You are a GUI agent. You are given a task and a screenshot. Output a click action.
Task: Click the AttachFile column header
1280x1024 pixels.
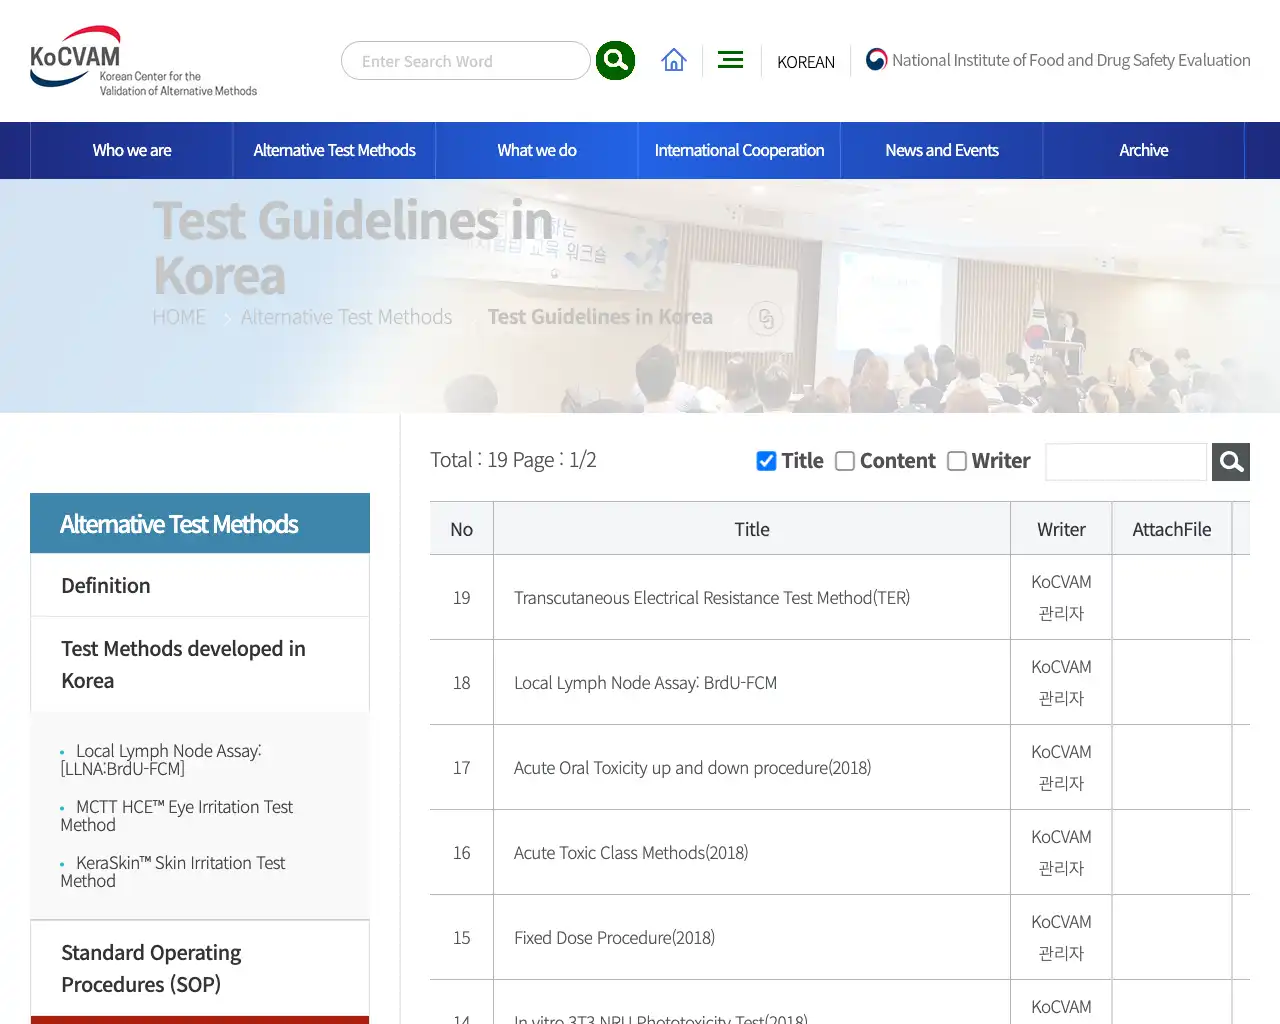click(x=1172, y=529)
